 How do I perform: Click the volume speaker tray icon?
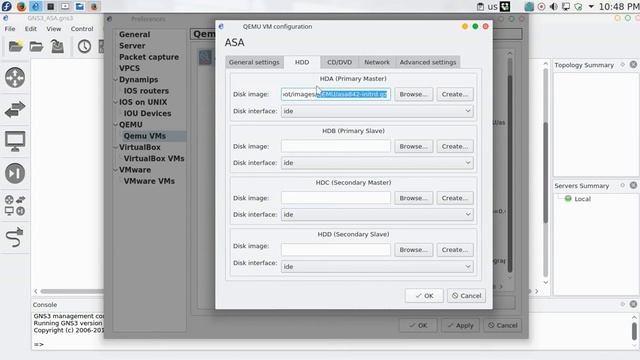coord(553,7)
